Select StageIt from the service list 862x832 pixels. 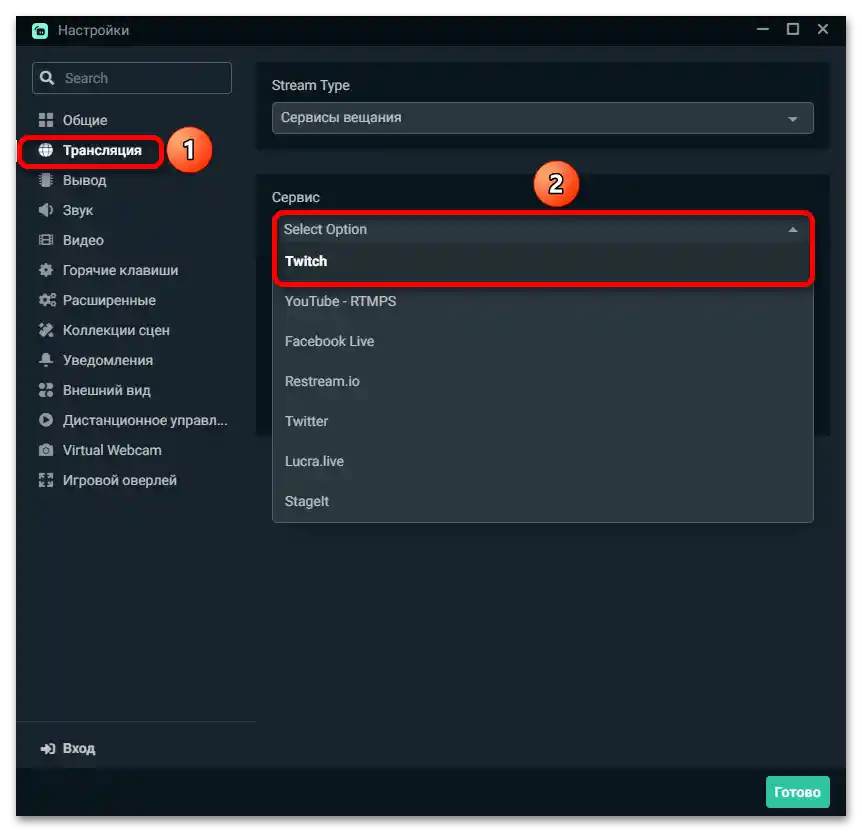click(542, 501)
